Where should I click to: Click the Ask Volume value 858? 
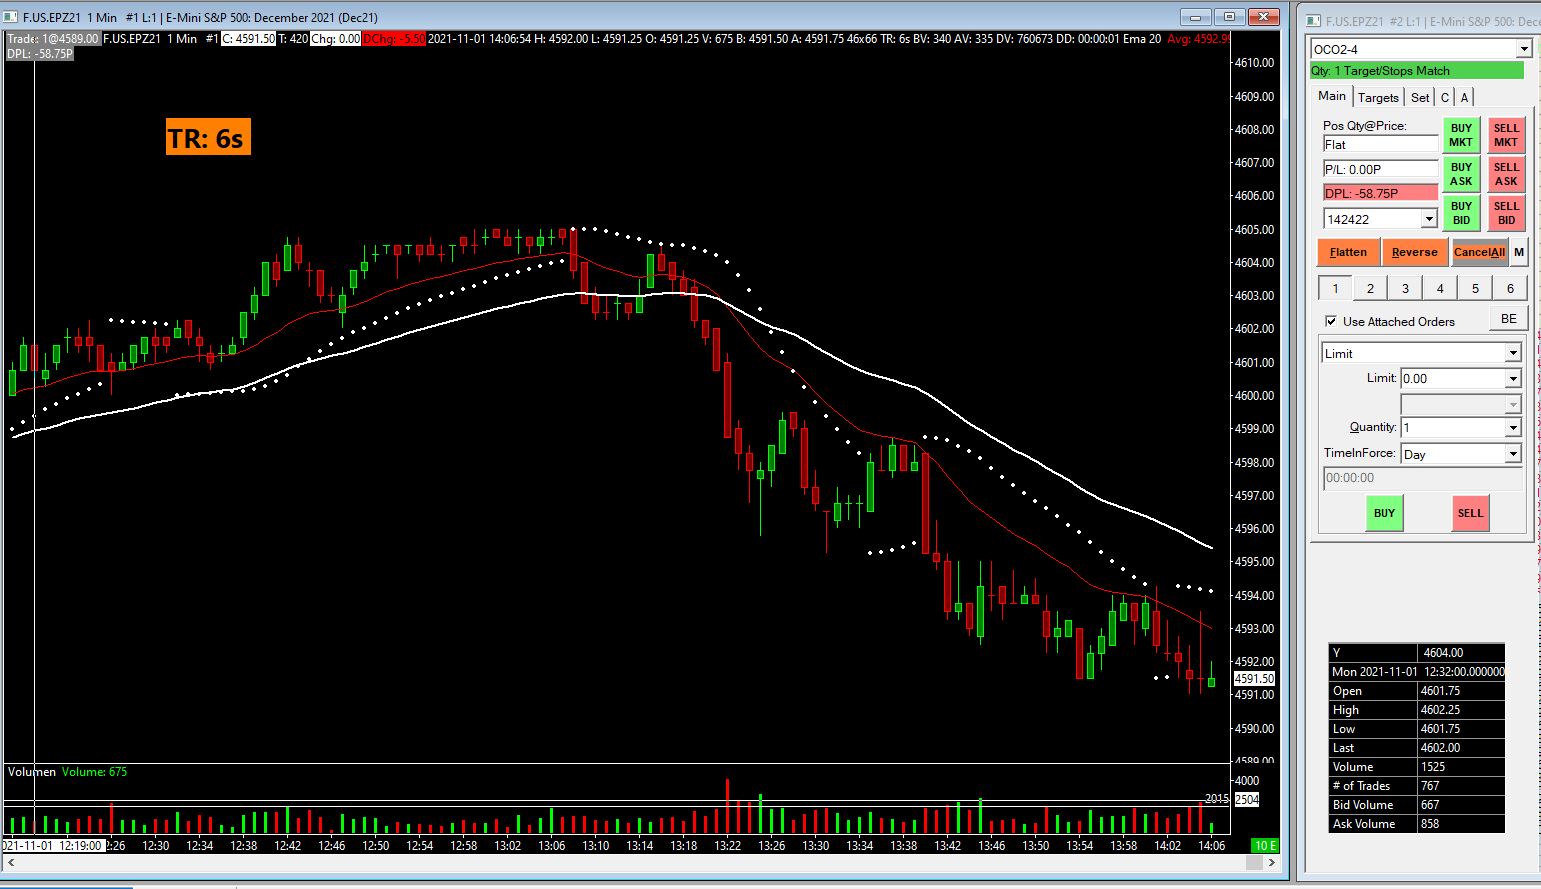(1461, 823)
